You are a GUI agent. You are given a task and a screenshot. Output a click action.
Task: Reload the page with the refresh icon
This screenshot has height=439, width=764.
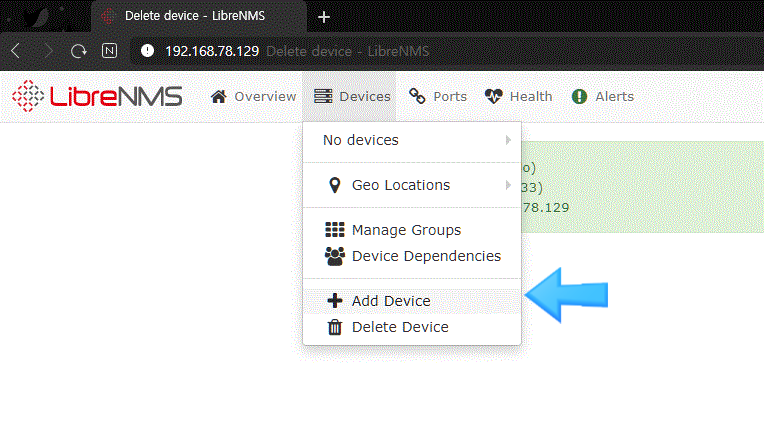[x=78, y=51]
